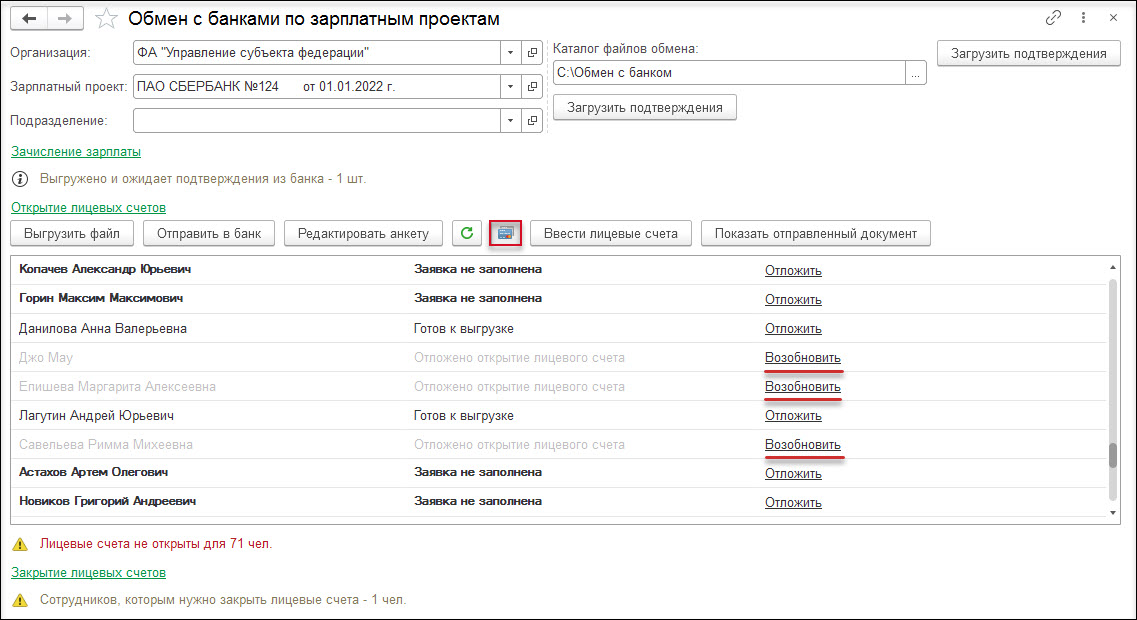Image resolution: width=1137 pixels, height=620 pixels.
Task: Open the Организация field's linked record icon
Action: [533, 53]
